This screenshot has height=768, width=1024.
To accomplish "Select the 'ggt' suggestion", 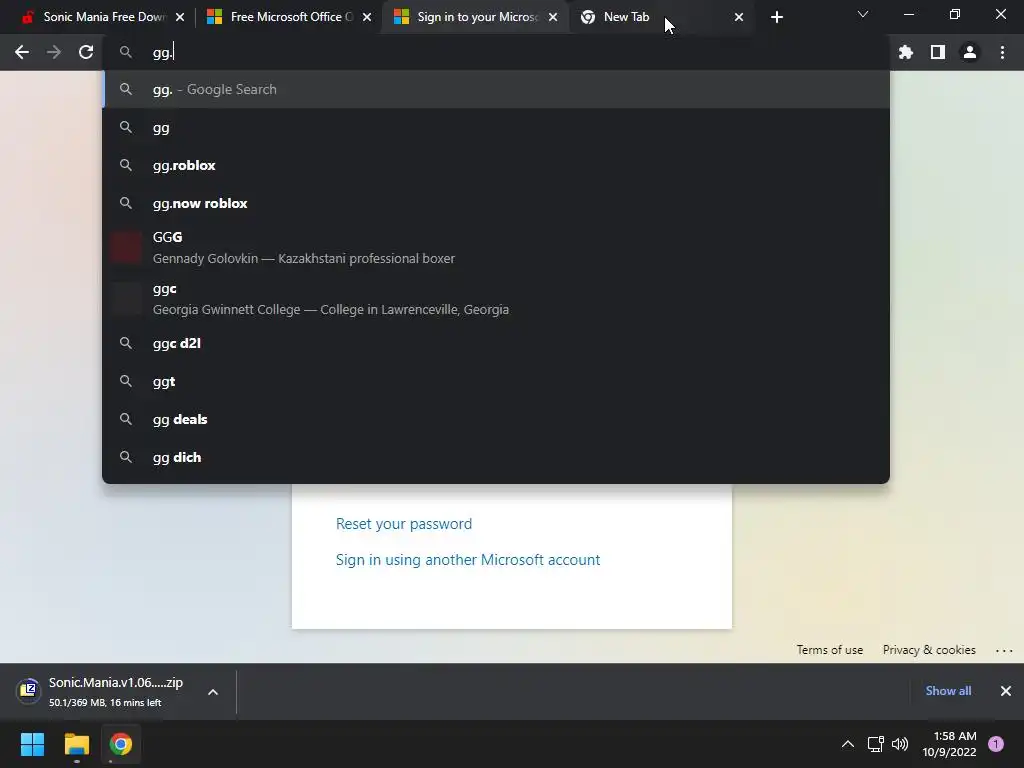I will click(x=496, y=381).
